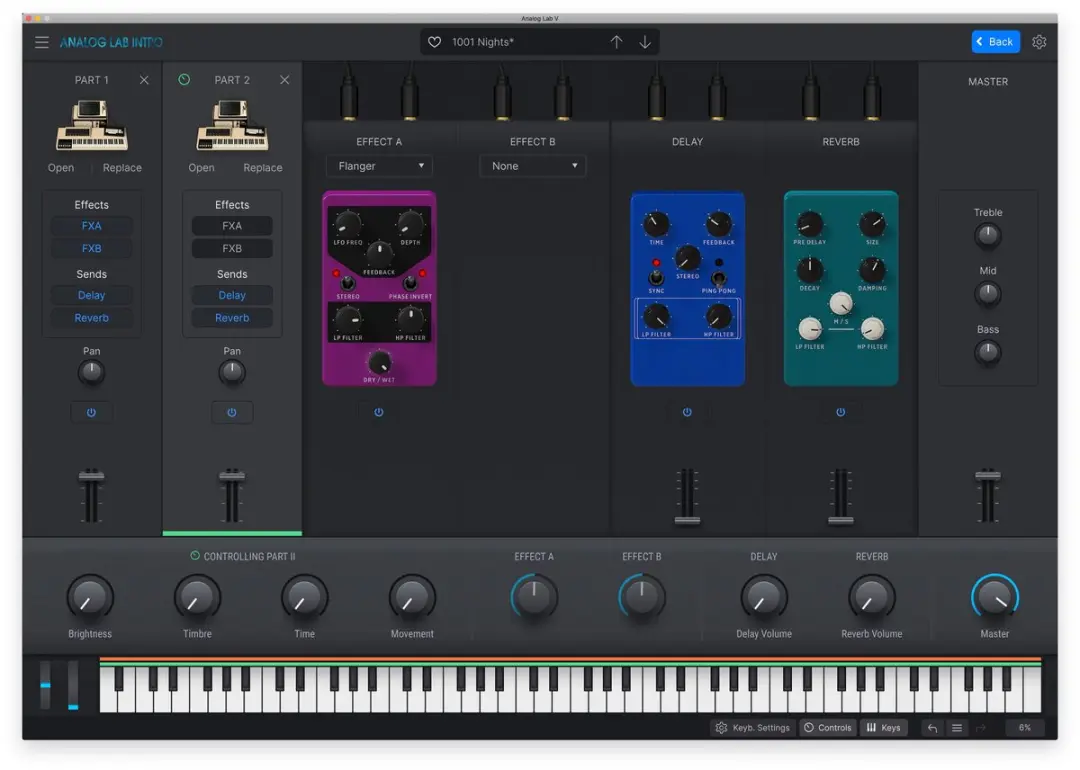Click the redo arrow in bottom bar
The image size is (1080, 770).
[x=981, y=728]
